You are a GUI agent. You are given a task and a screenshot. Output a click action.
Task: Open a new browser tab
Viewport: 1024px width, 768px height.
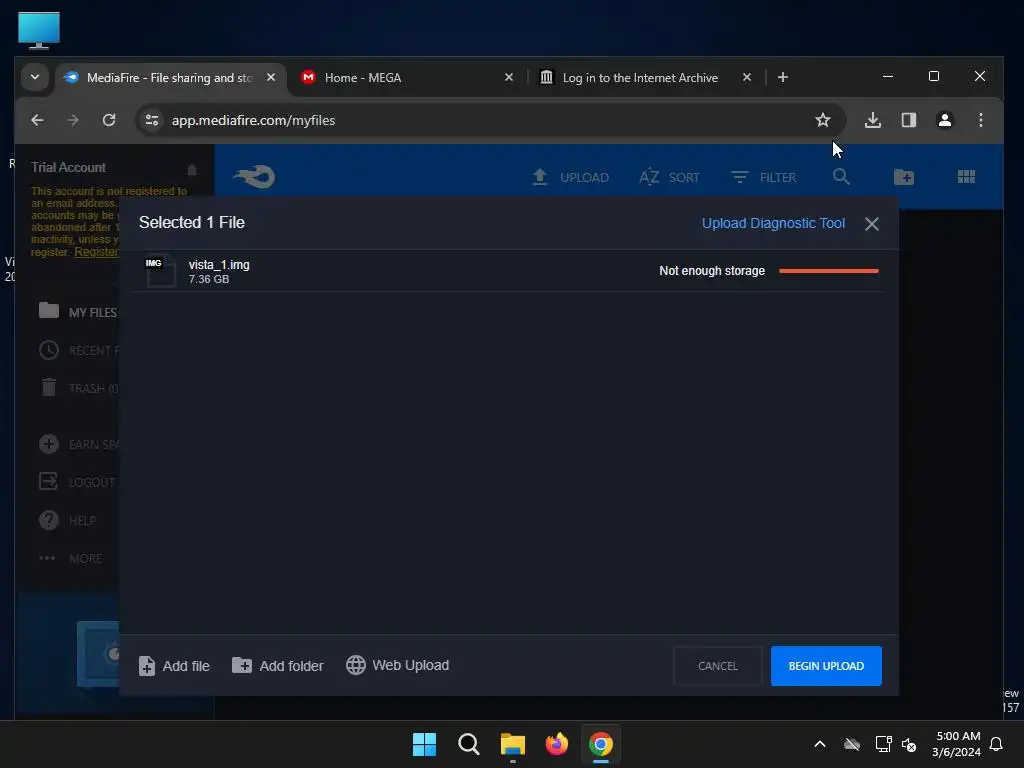(783, 78)
